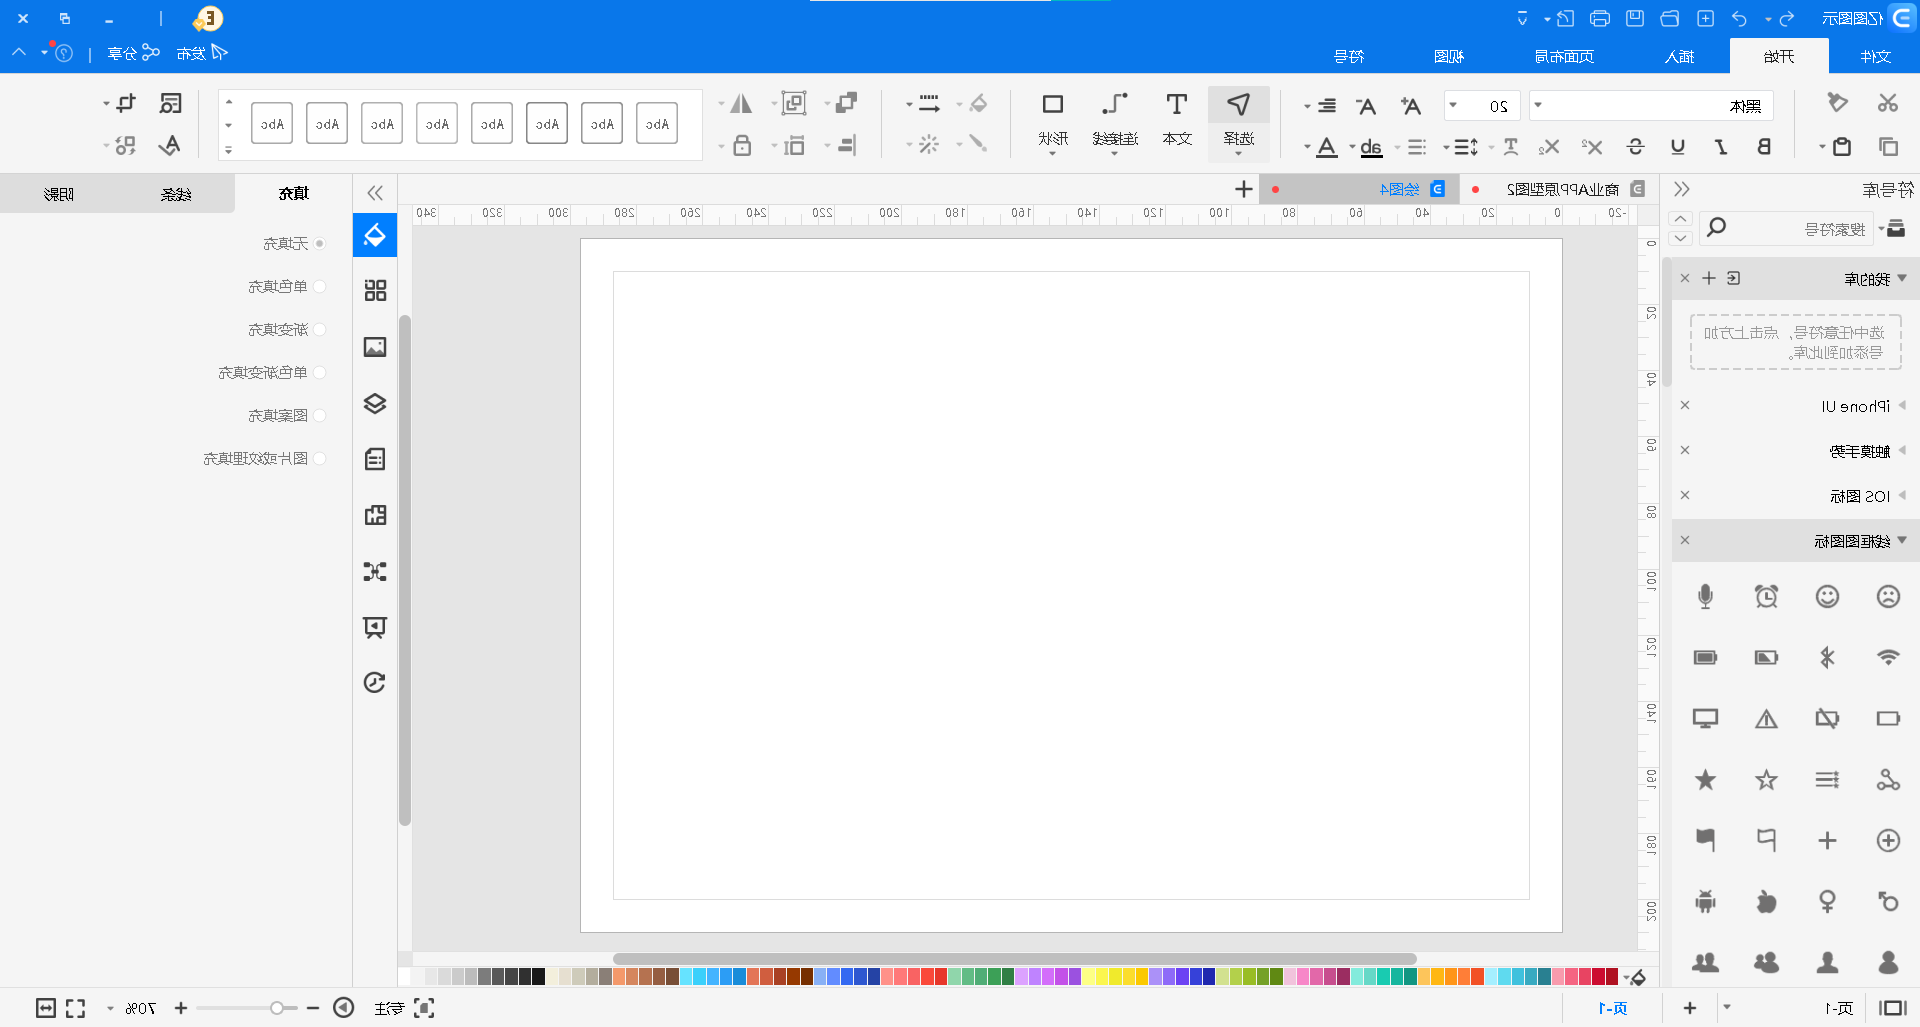
Task: Add a new page with plus button
Action: point(1690,1008)
